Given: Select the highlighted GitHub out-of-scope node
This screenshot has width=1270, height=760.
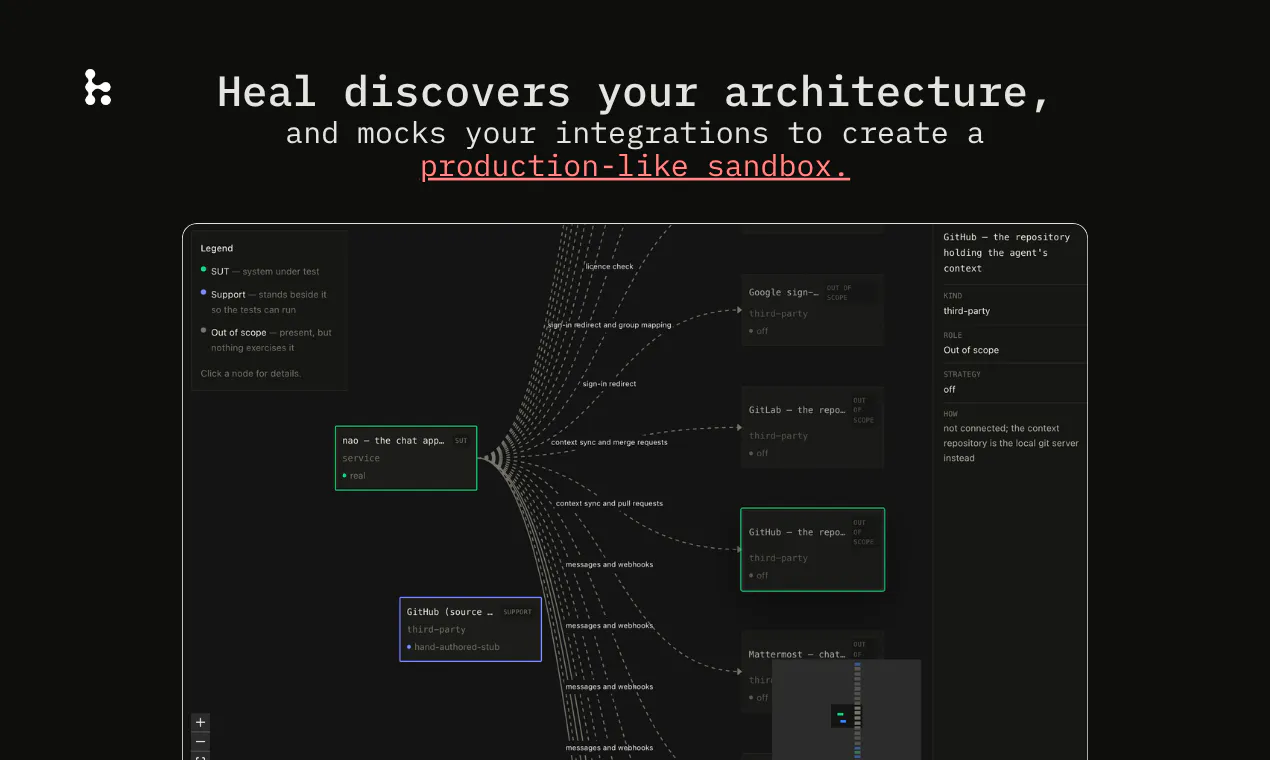Looking at the screenshot, I should [x=812, y=549].
